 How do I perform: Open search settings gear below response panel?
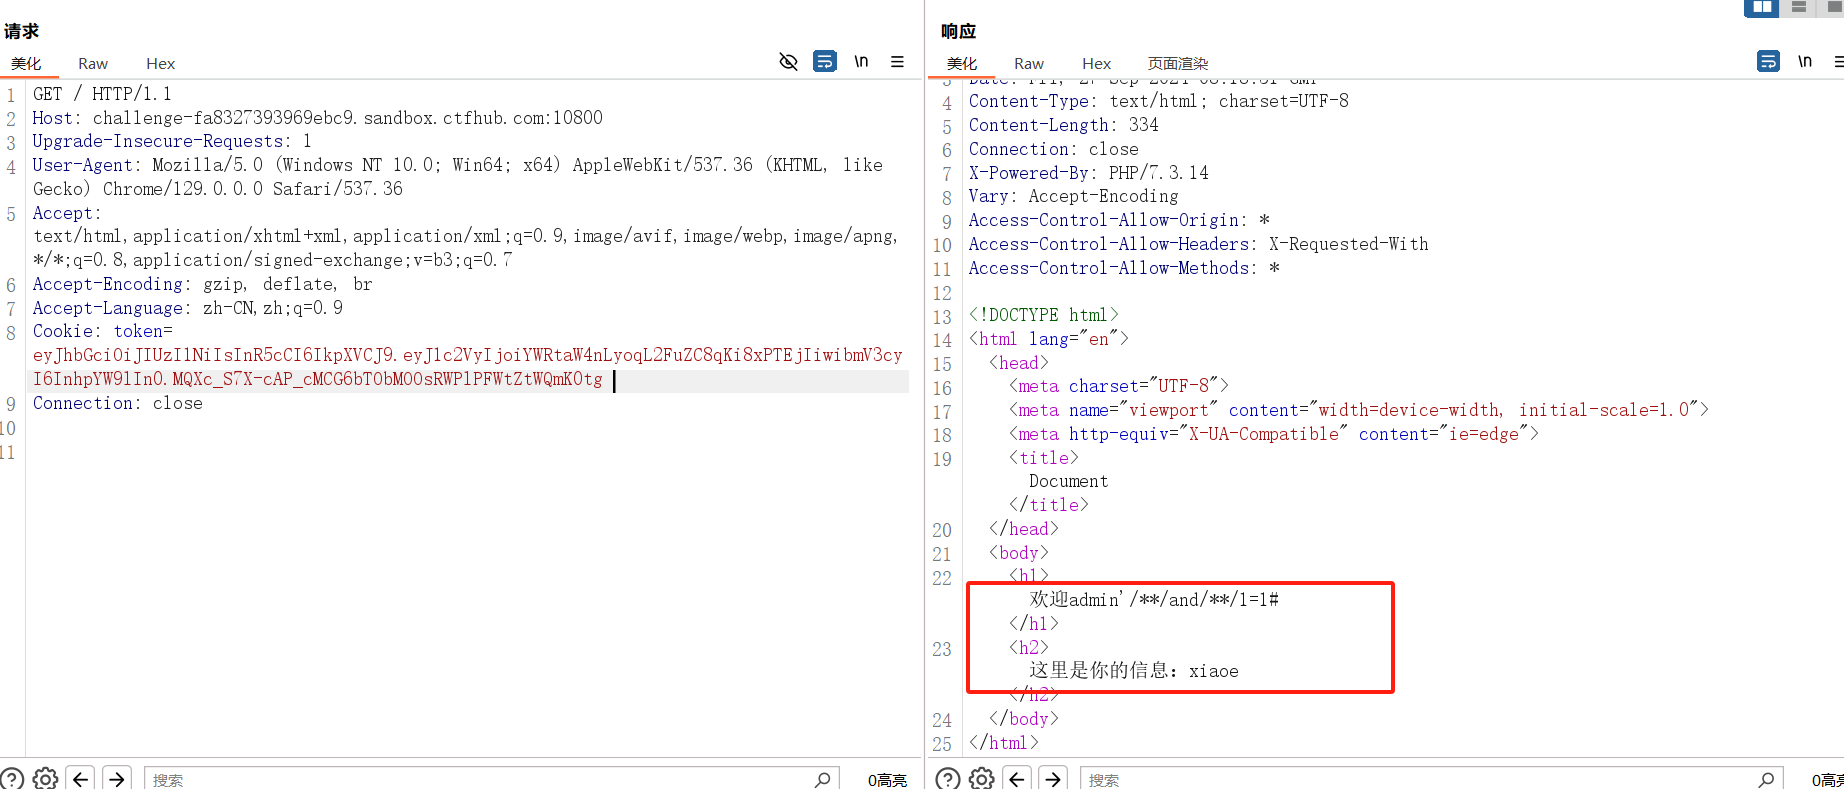pos(982,778)
